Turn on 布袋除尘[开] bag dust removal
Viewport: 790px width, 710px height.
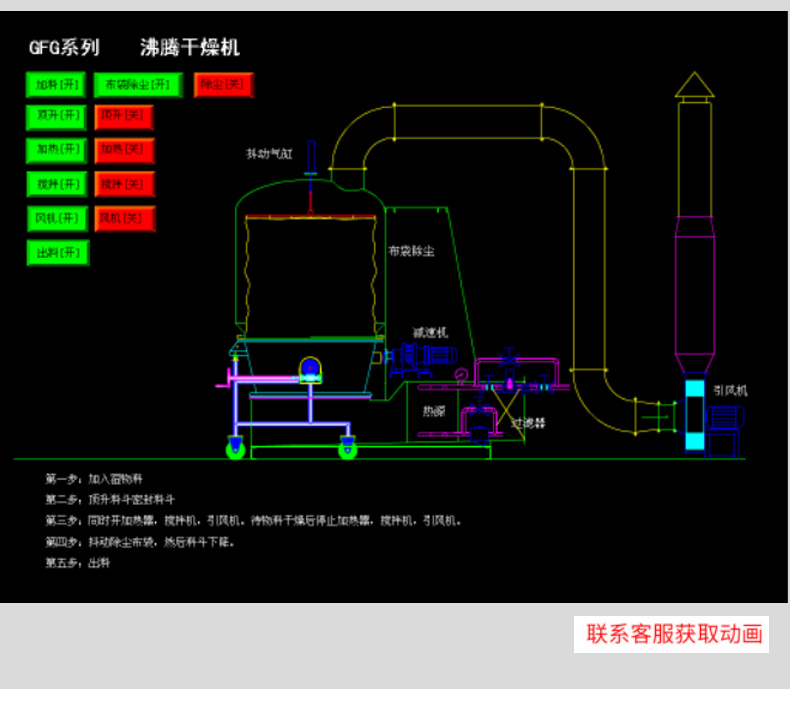point(138,85)
